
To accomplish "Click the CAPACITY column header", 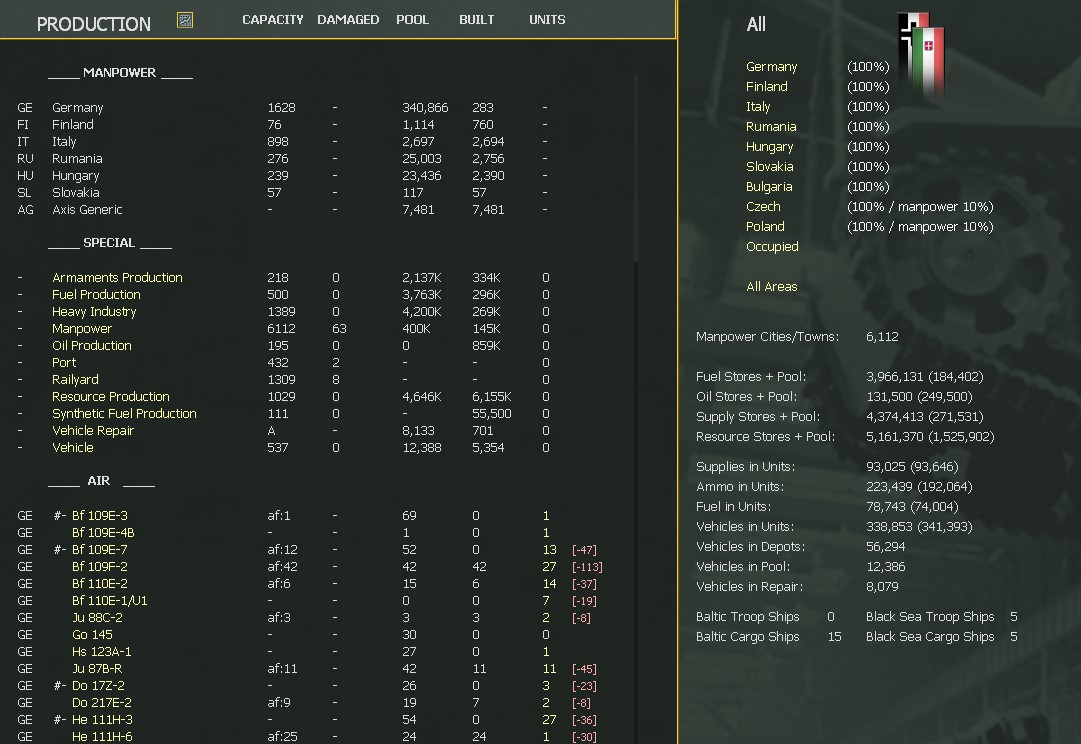I will click(272, 19).
